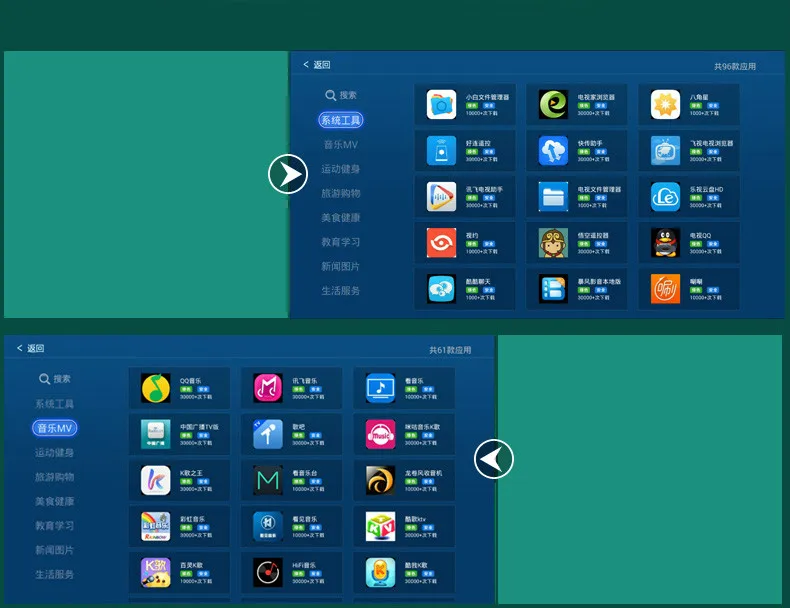Select 系统工具 in the top panel sidebar
The height and width of the screenshot is (608, 790).
pyautogui.click(x=341, y=120)
